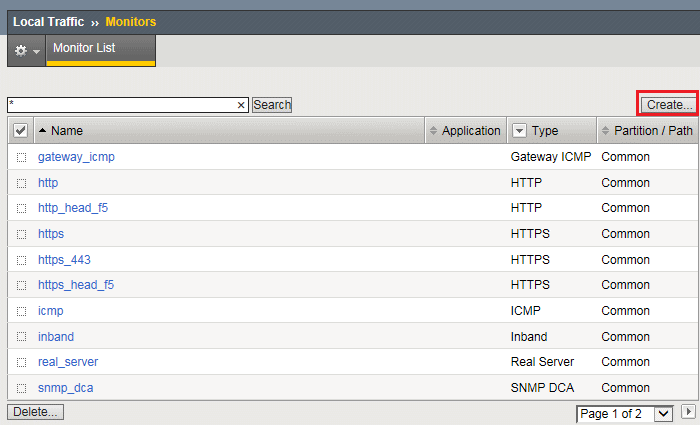Clear search field with X icon
This screenshot has width=700, height=425.
pyautogui.click(x=241, y=105)
